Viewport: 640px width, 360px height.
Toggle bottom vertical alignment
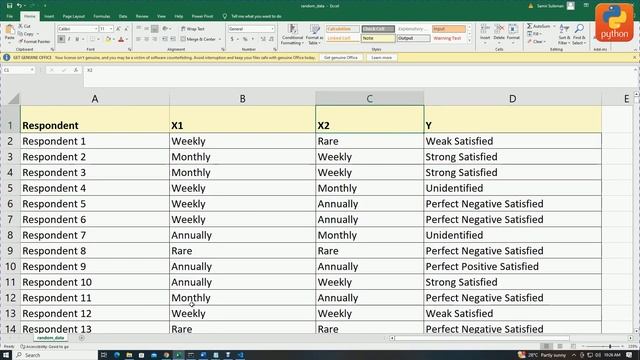(155, 29)
